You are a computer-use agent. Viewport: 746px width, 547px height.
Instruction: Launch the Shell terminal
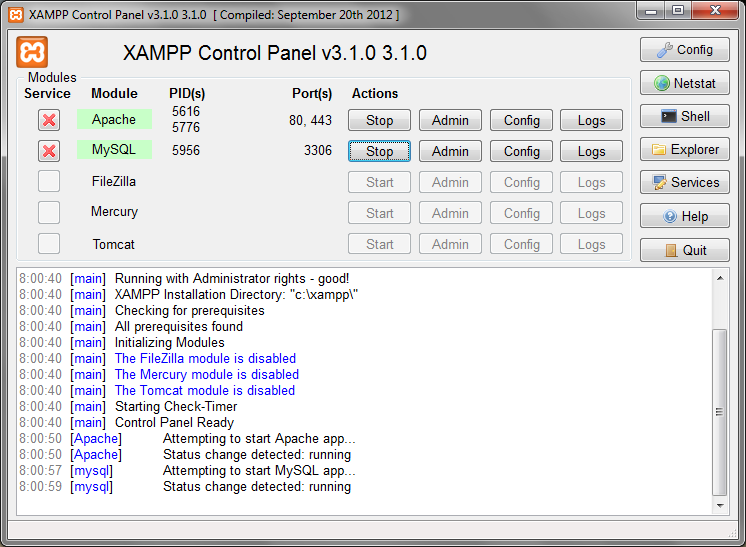tap(684, 117)
